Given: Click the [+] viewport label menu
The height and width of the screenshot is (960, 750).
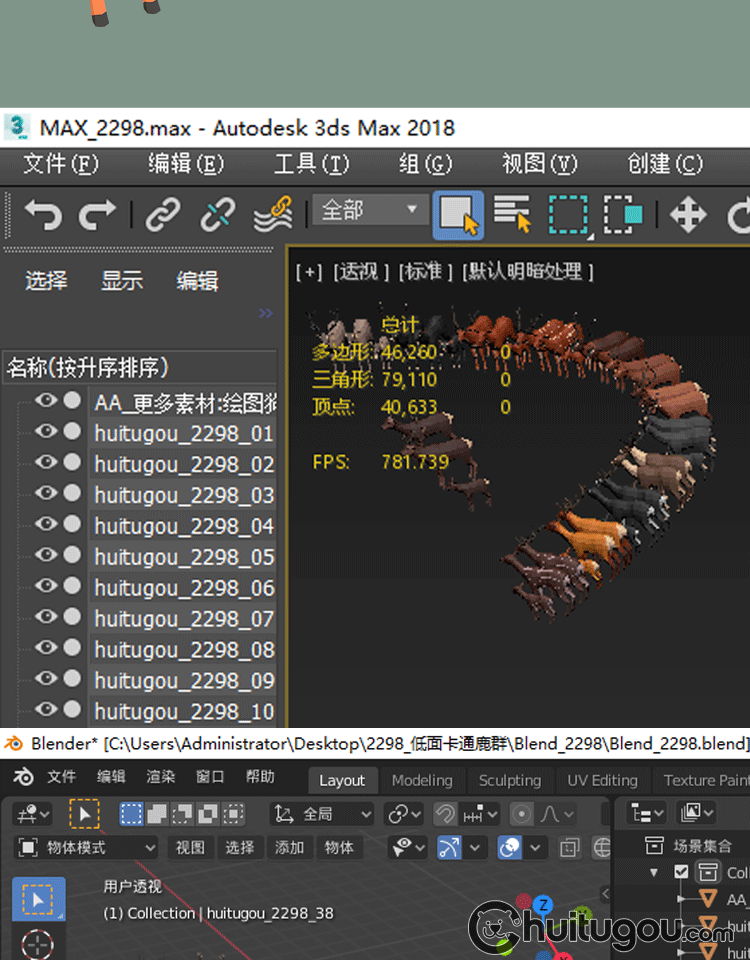Looking at the screenshot, I should click(309, 271).
